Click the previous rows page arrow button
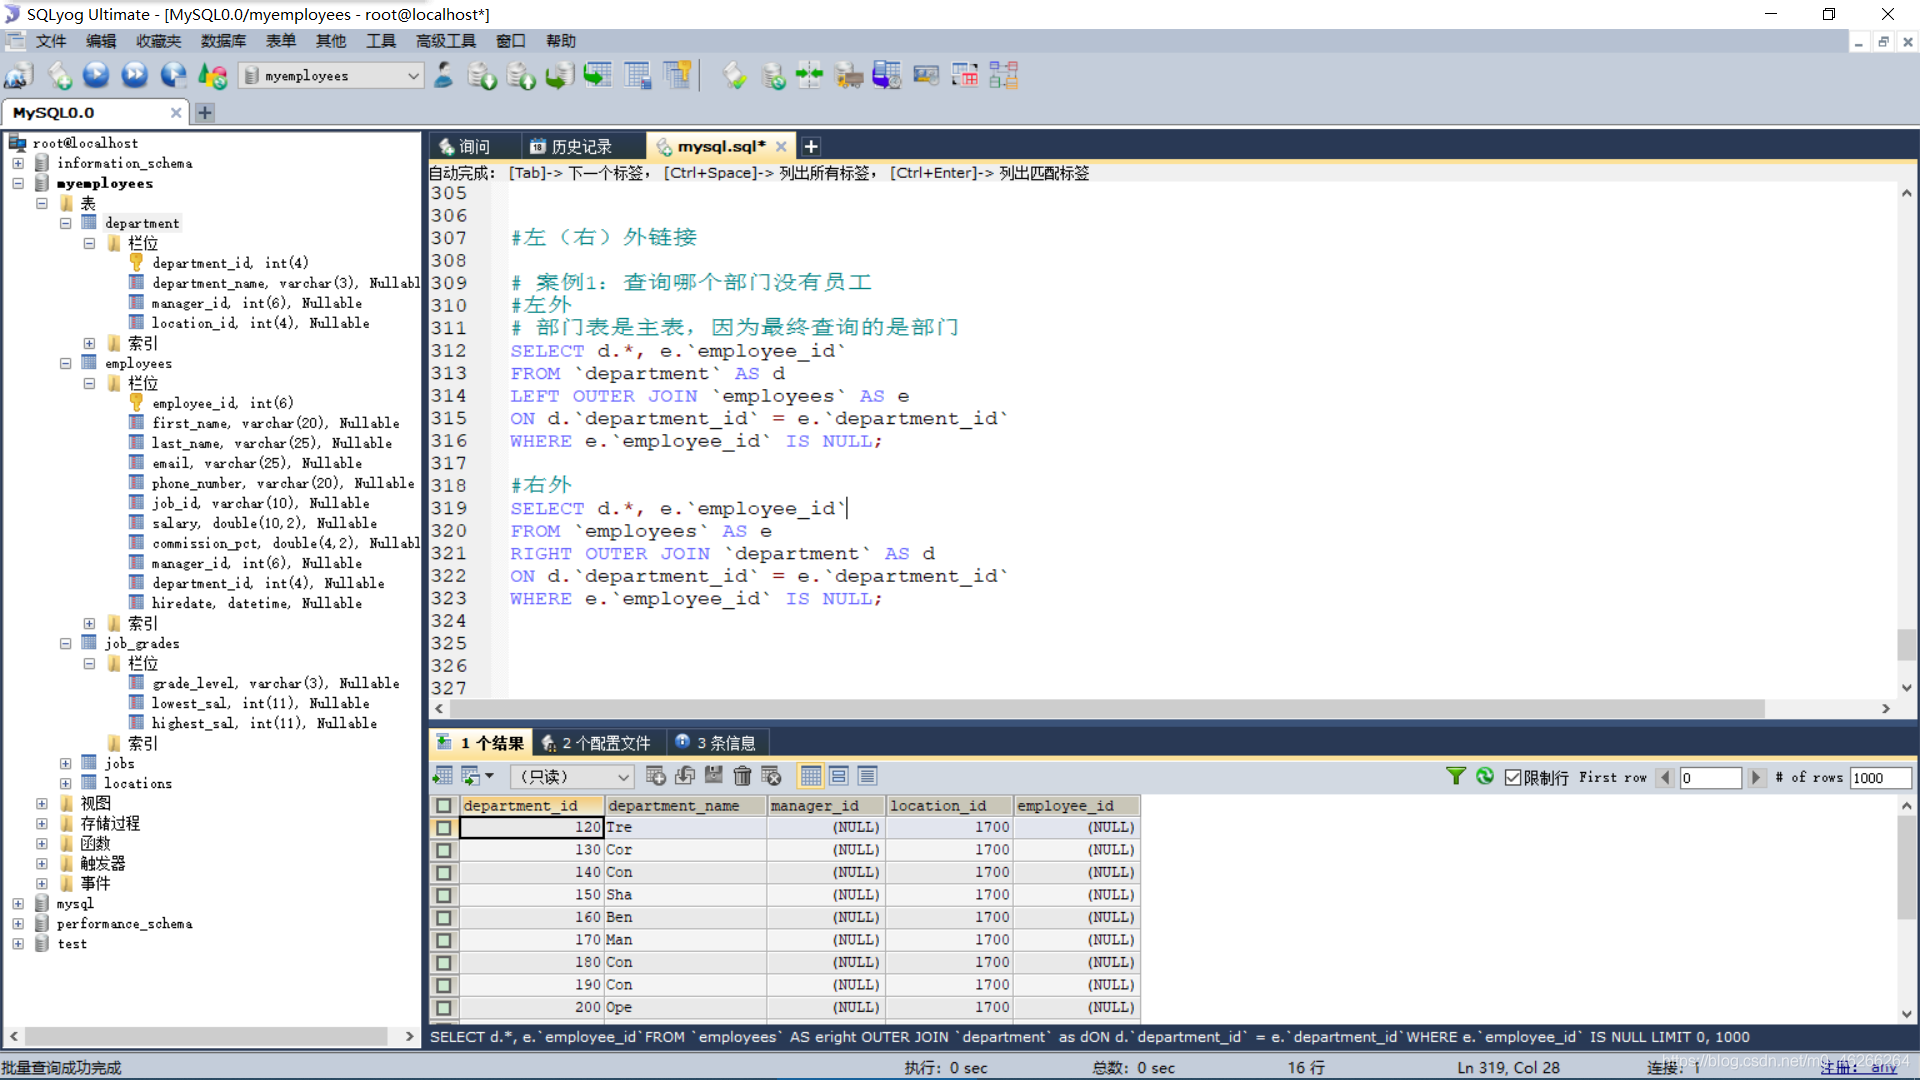The width and height of the screenshot is (1920, 1080). tap(1665, 777)
